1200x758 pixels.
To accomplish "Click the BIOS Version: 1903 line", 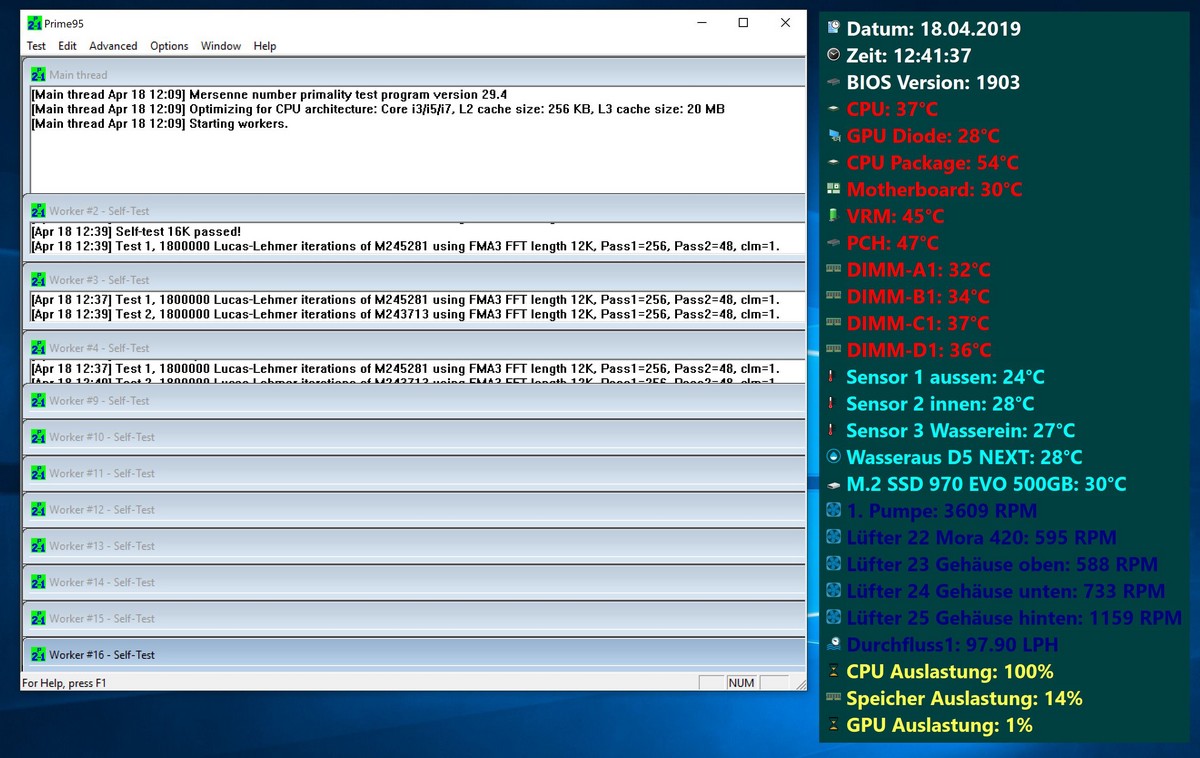I will (932, 82).
